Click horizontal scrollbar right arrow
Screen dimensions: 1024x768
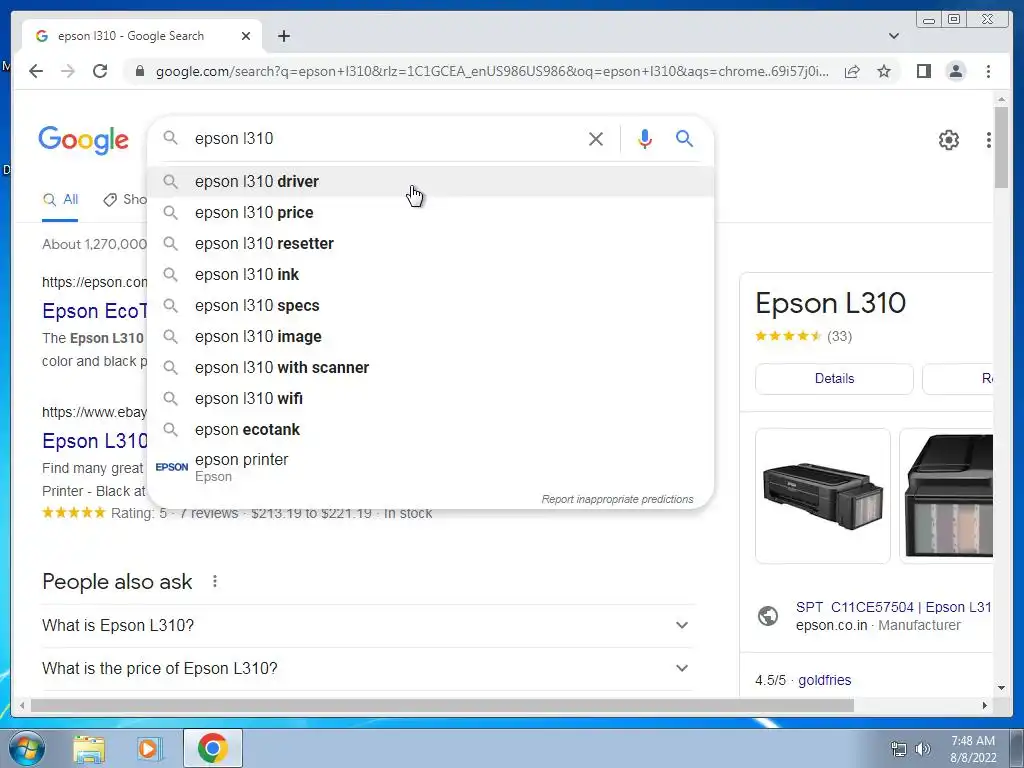click(x=985, y=705)
